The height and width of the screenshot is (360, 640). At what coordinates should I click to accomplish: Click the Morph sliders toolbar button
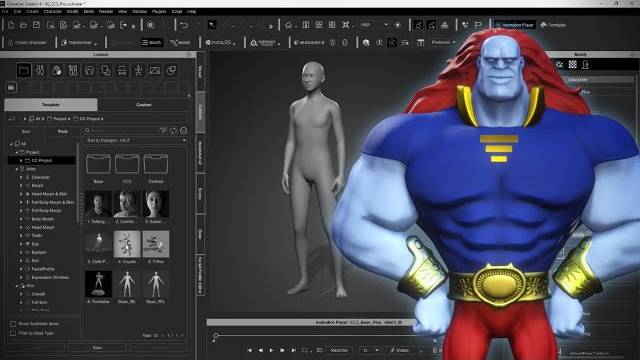coord(152,42)
